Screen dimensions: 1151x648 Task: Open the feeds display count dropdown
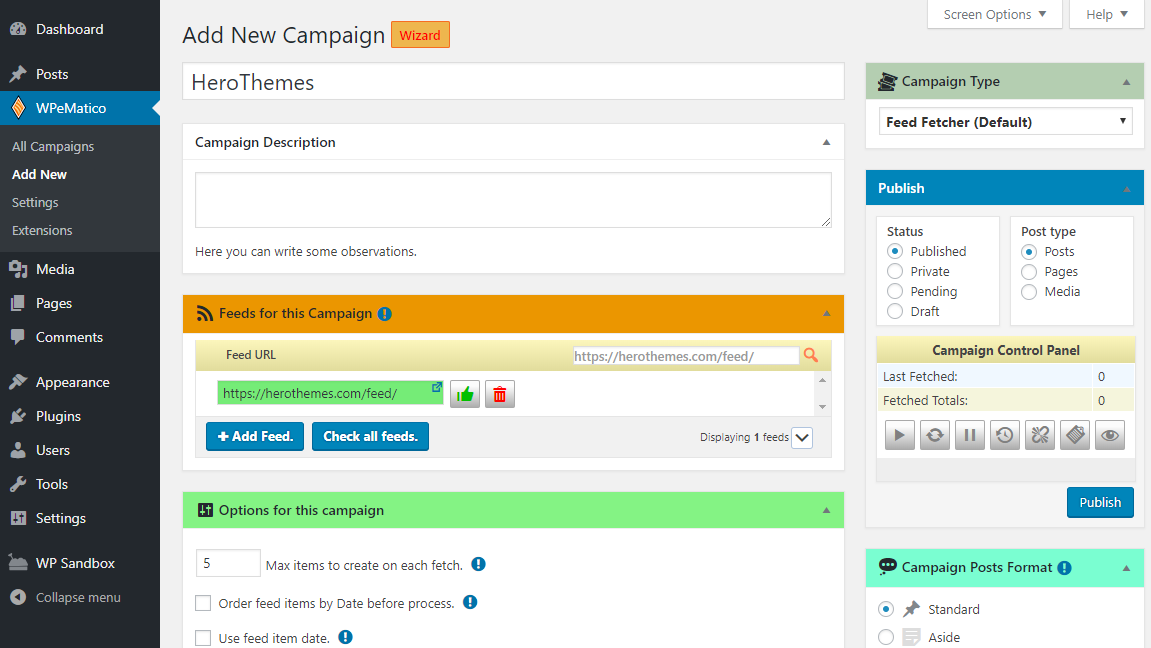(801, 437)
